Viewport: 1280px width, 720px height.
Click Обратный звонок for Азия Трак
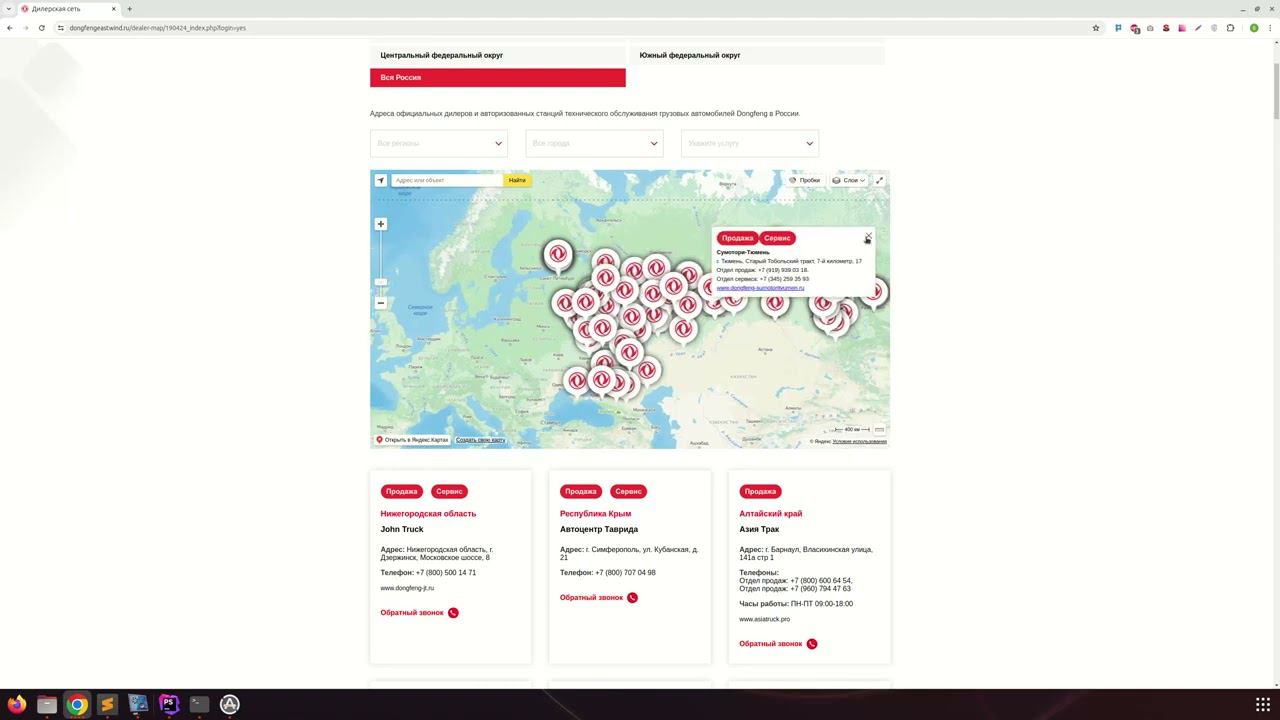coord(778,644)
